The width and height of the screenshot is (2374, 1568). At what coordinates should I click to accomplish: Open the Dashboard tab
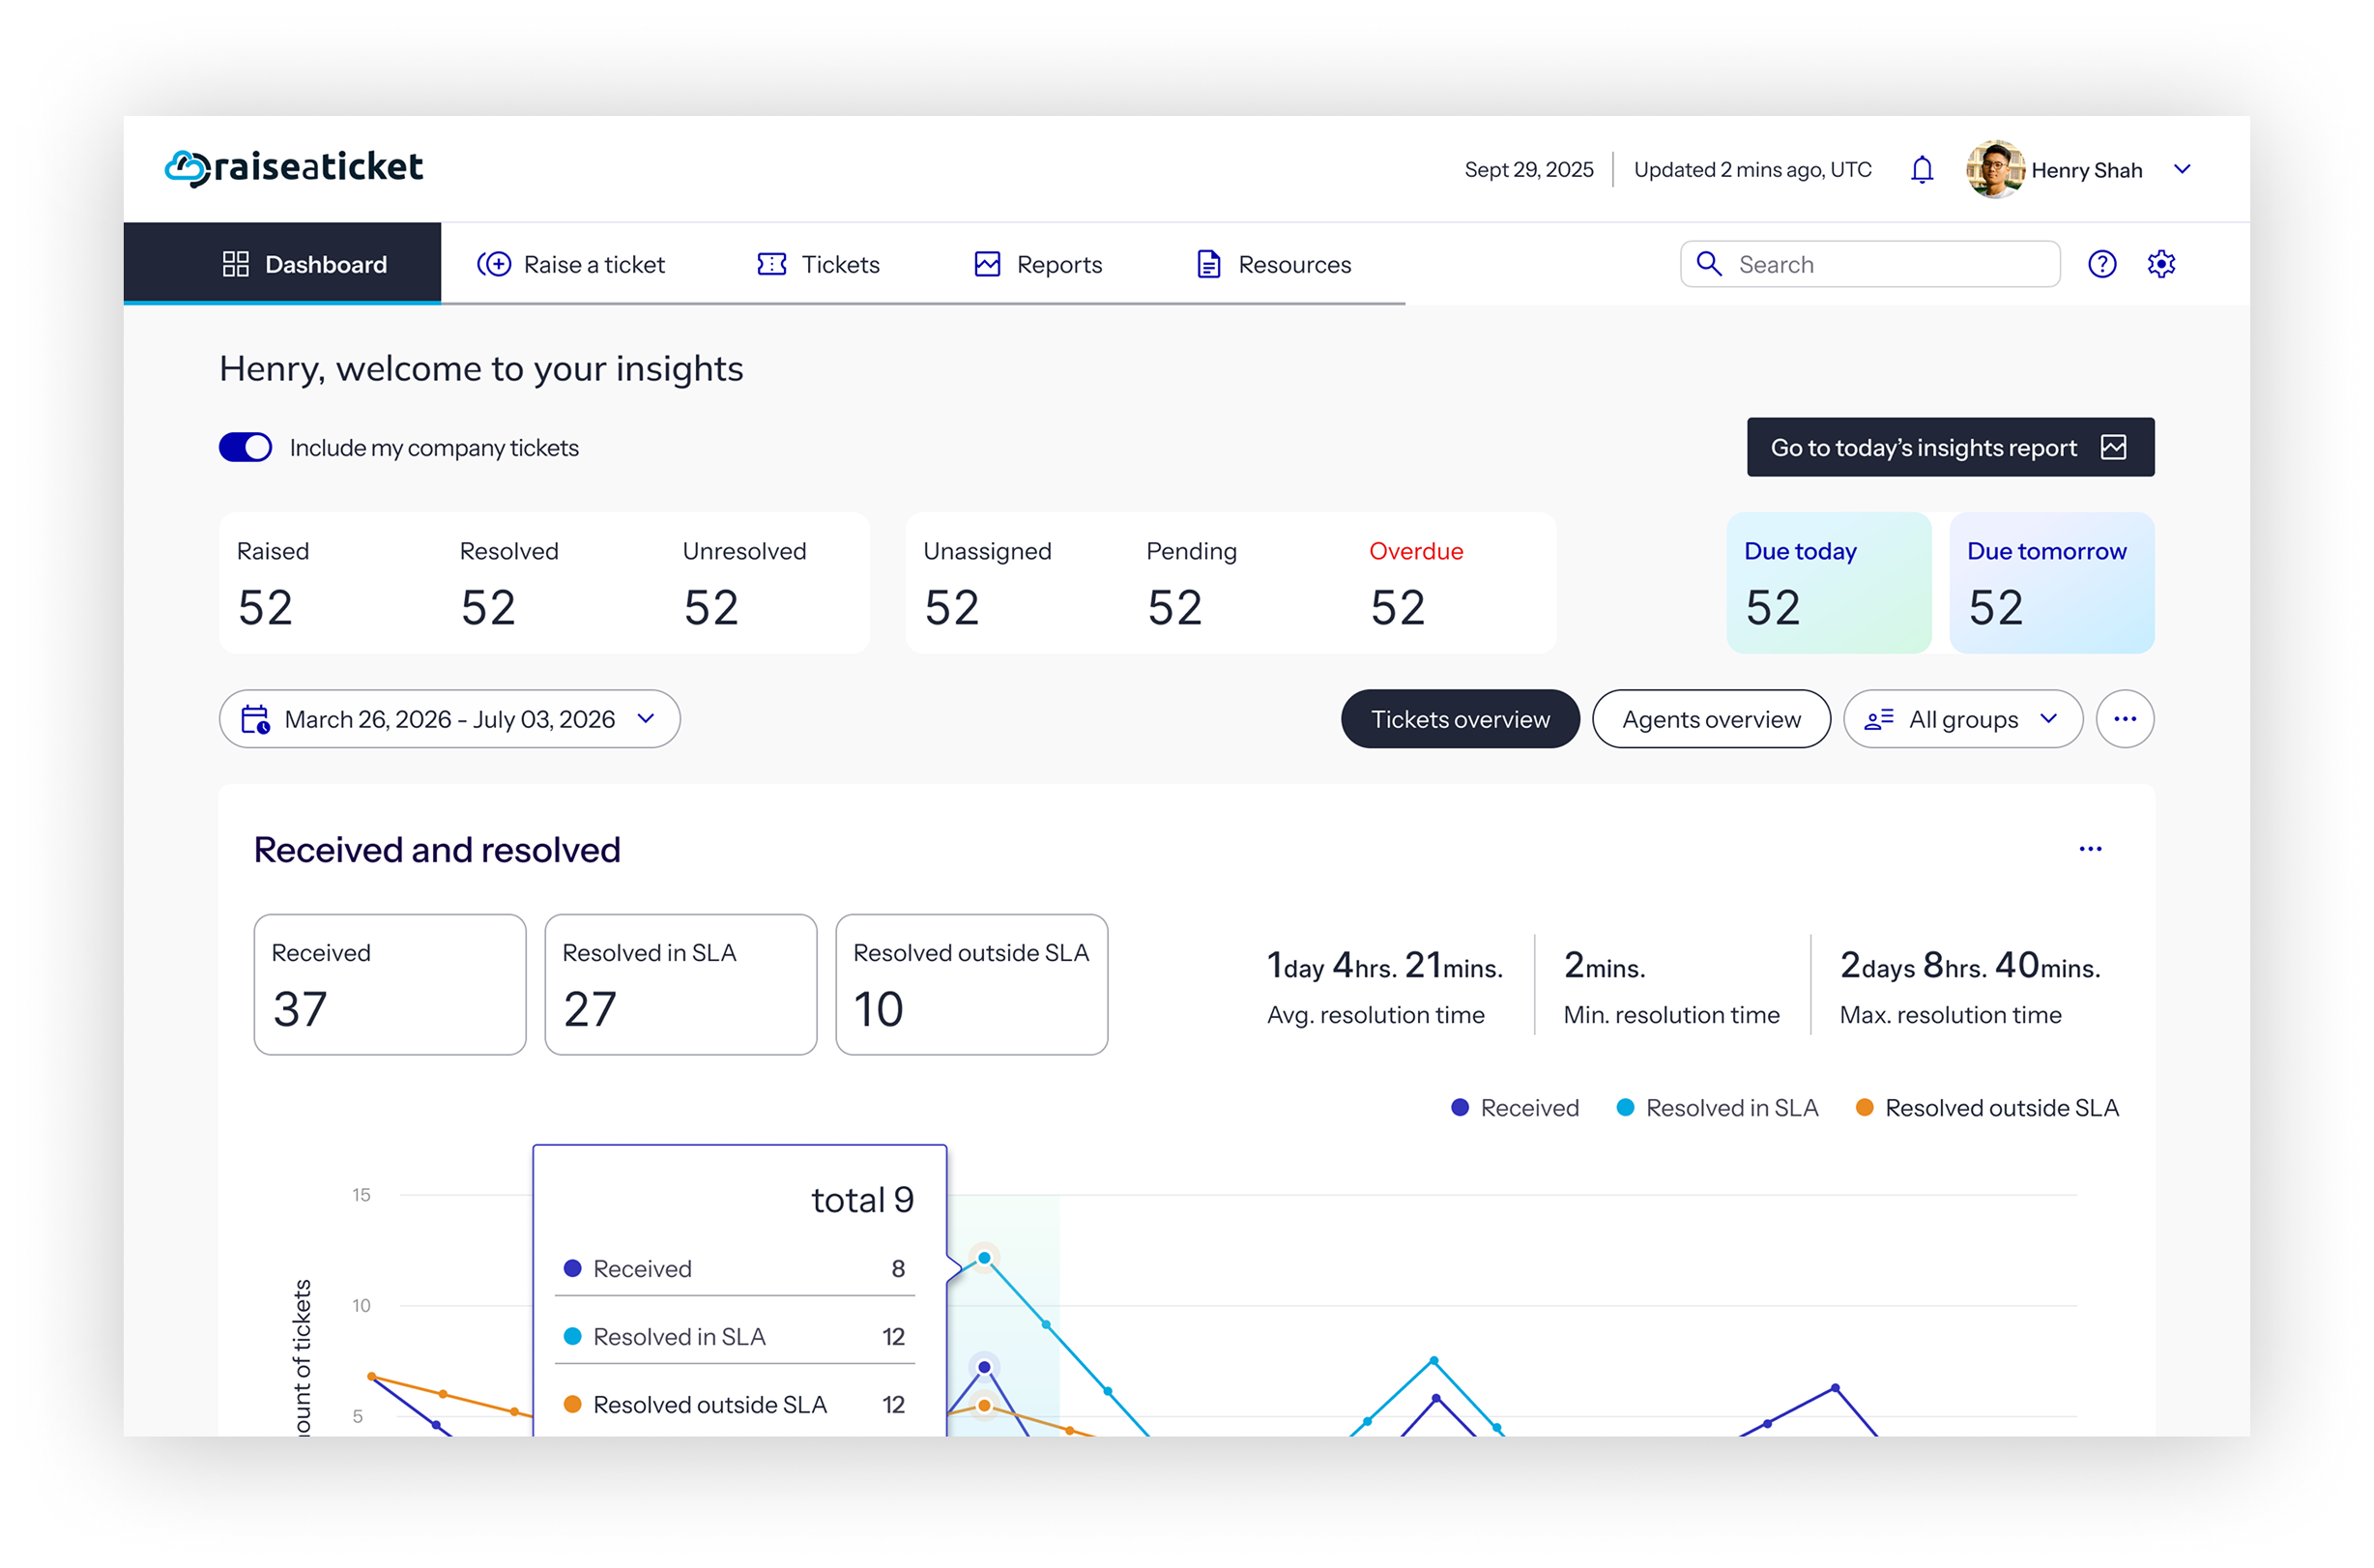pyautogui.click(x=282, y=264)
